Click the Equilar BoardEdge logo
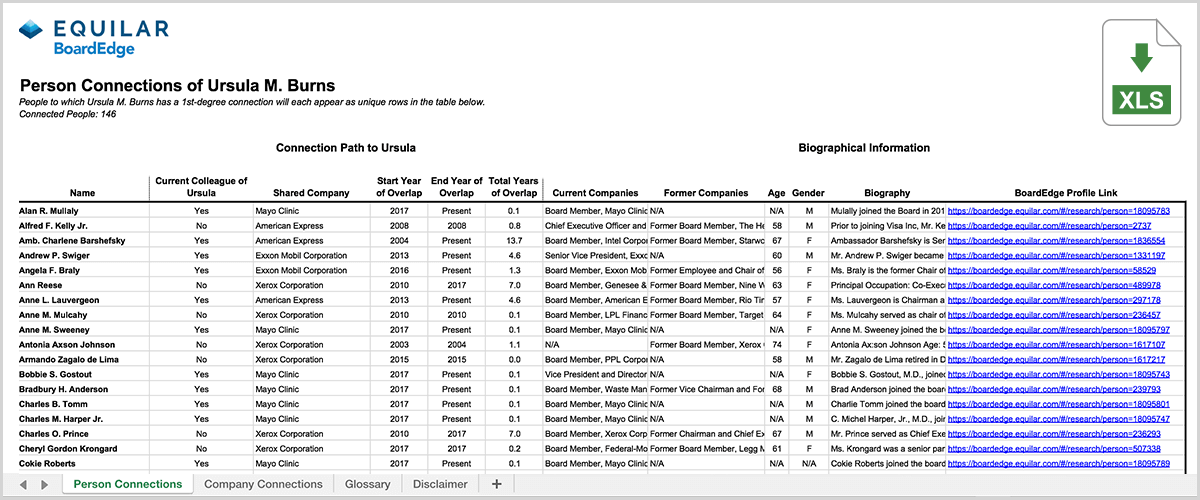1200x500 pixels. tap(94, 38)
